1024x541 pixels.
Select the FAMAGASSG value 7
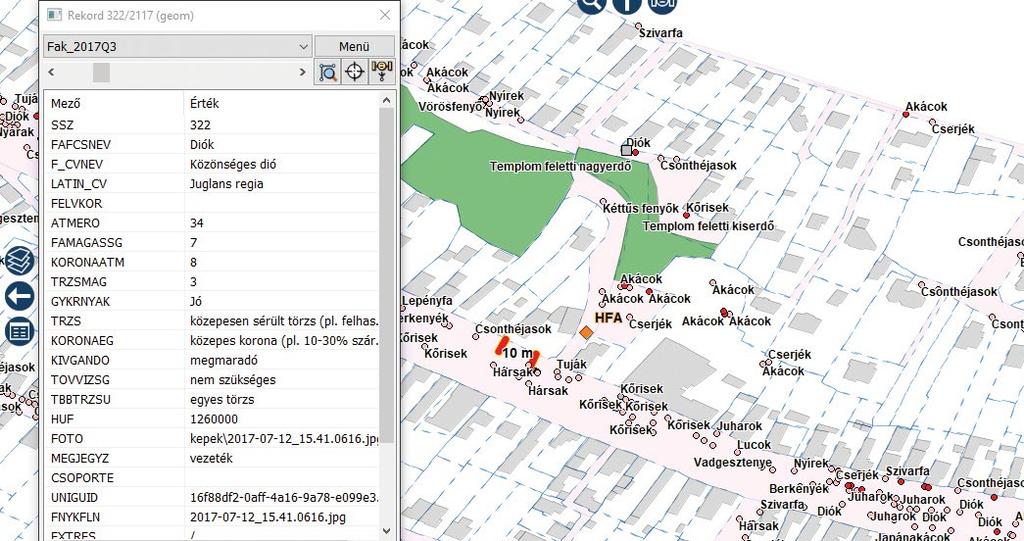click(193, 242)
